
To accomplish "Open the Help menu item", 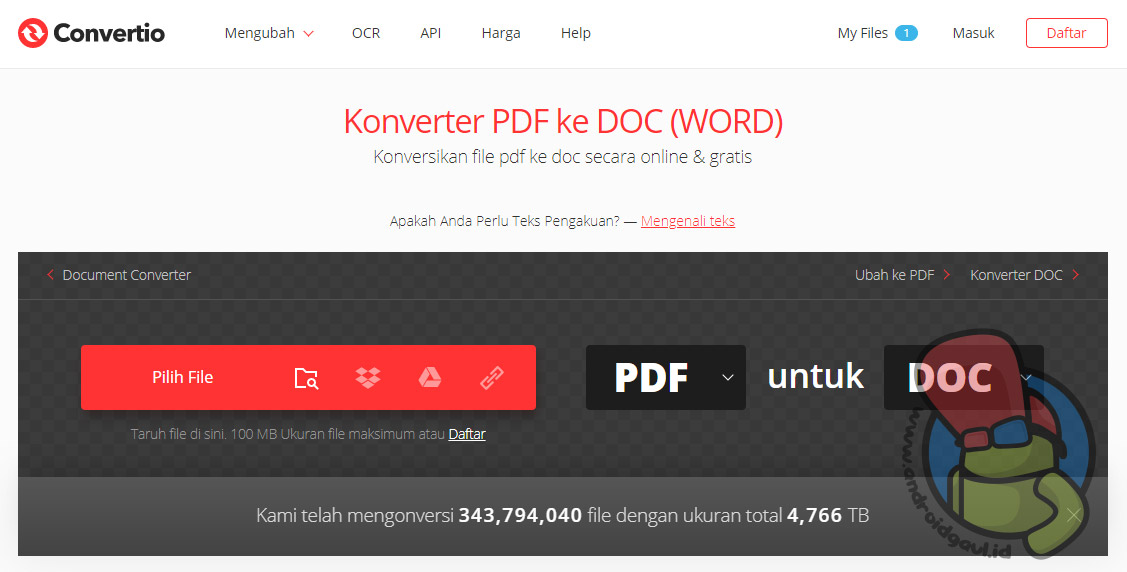I will 576,33.
